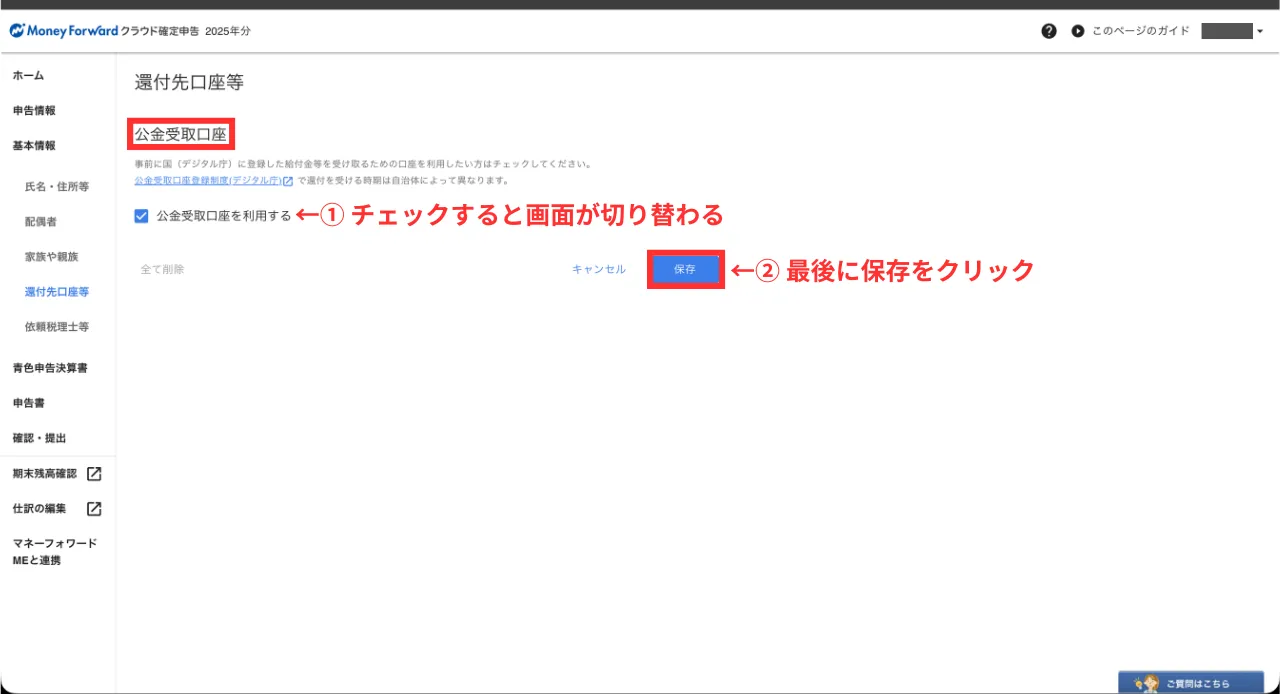The image size is (1280, 694).
Task: Go to 配偶者 section
Action: (41, 222)
